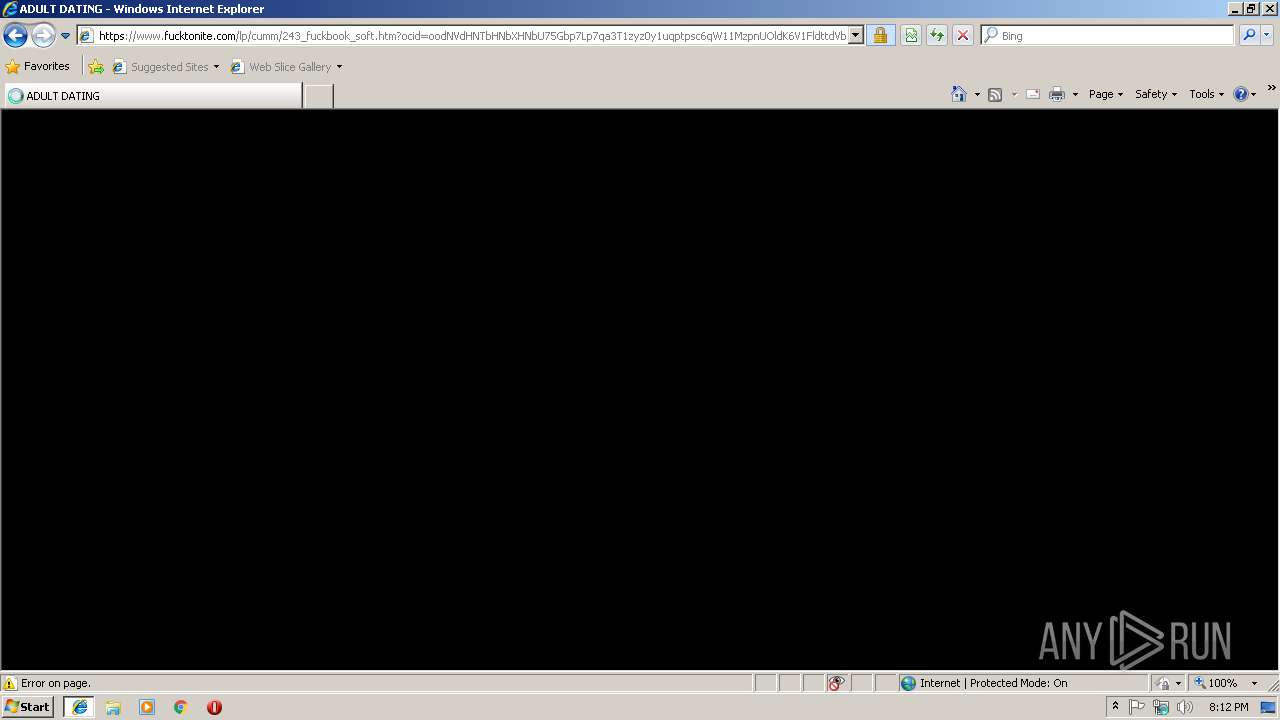Screen dimensions: 1280x720
Task: Click the RSS Feeds icon
Action: [x=995, y=94]
